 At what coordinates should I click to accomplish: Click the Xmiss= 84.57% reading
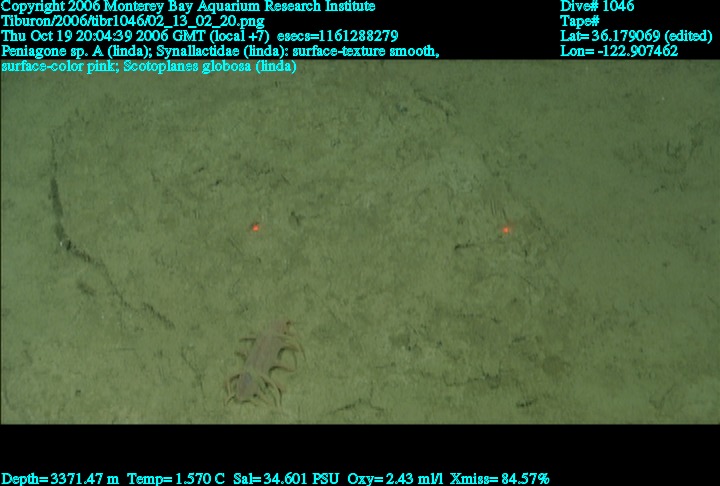[500, 479]
